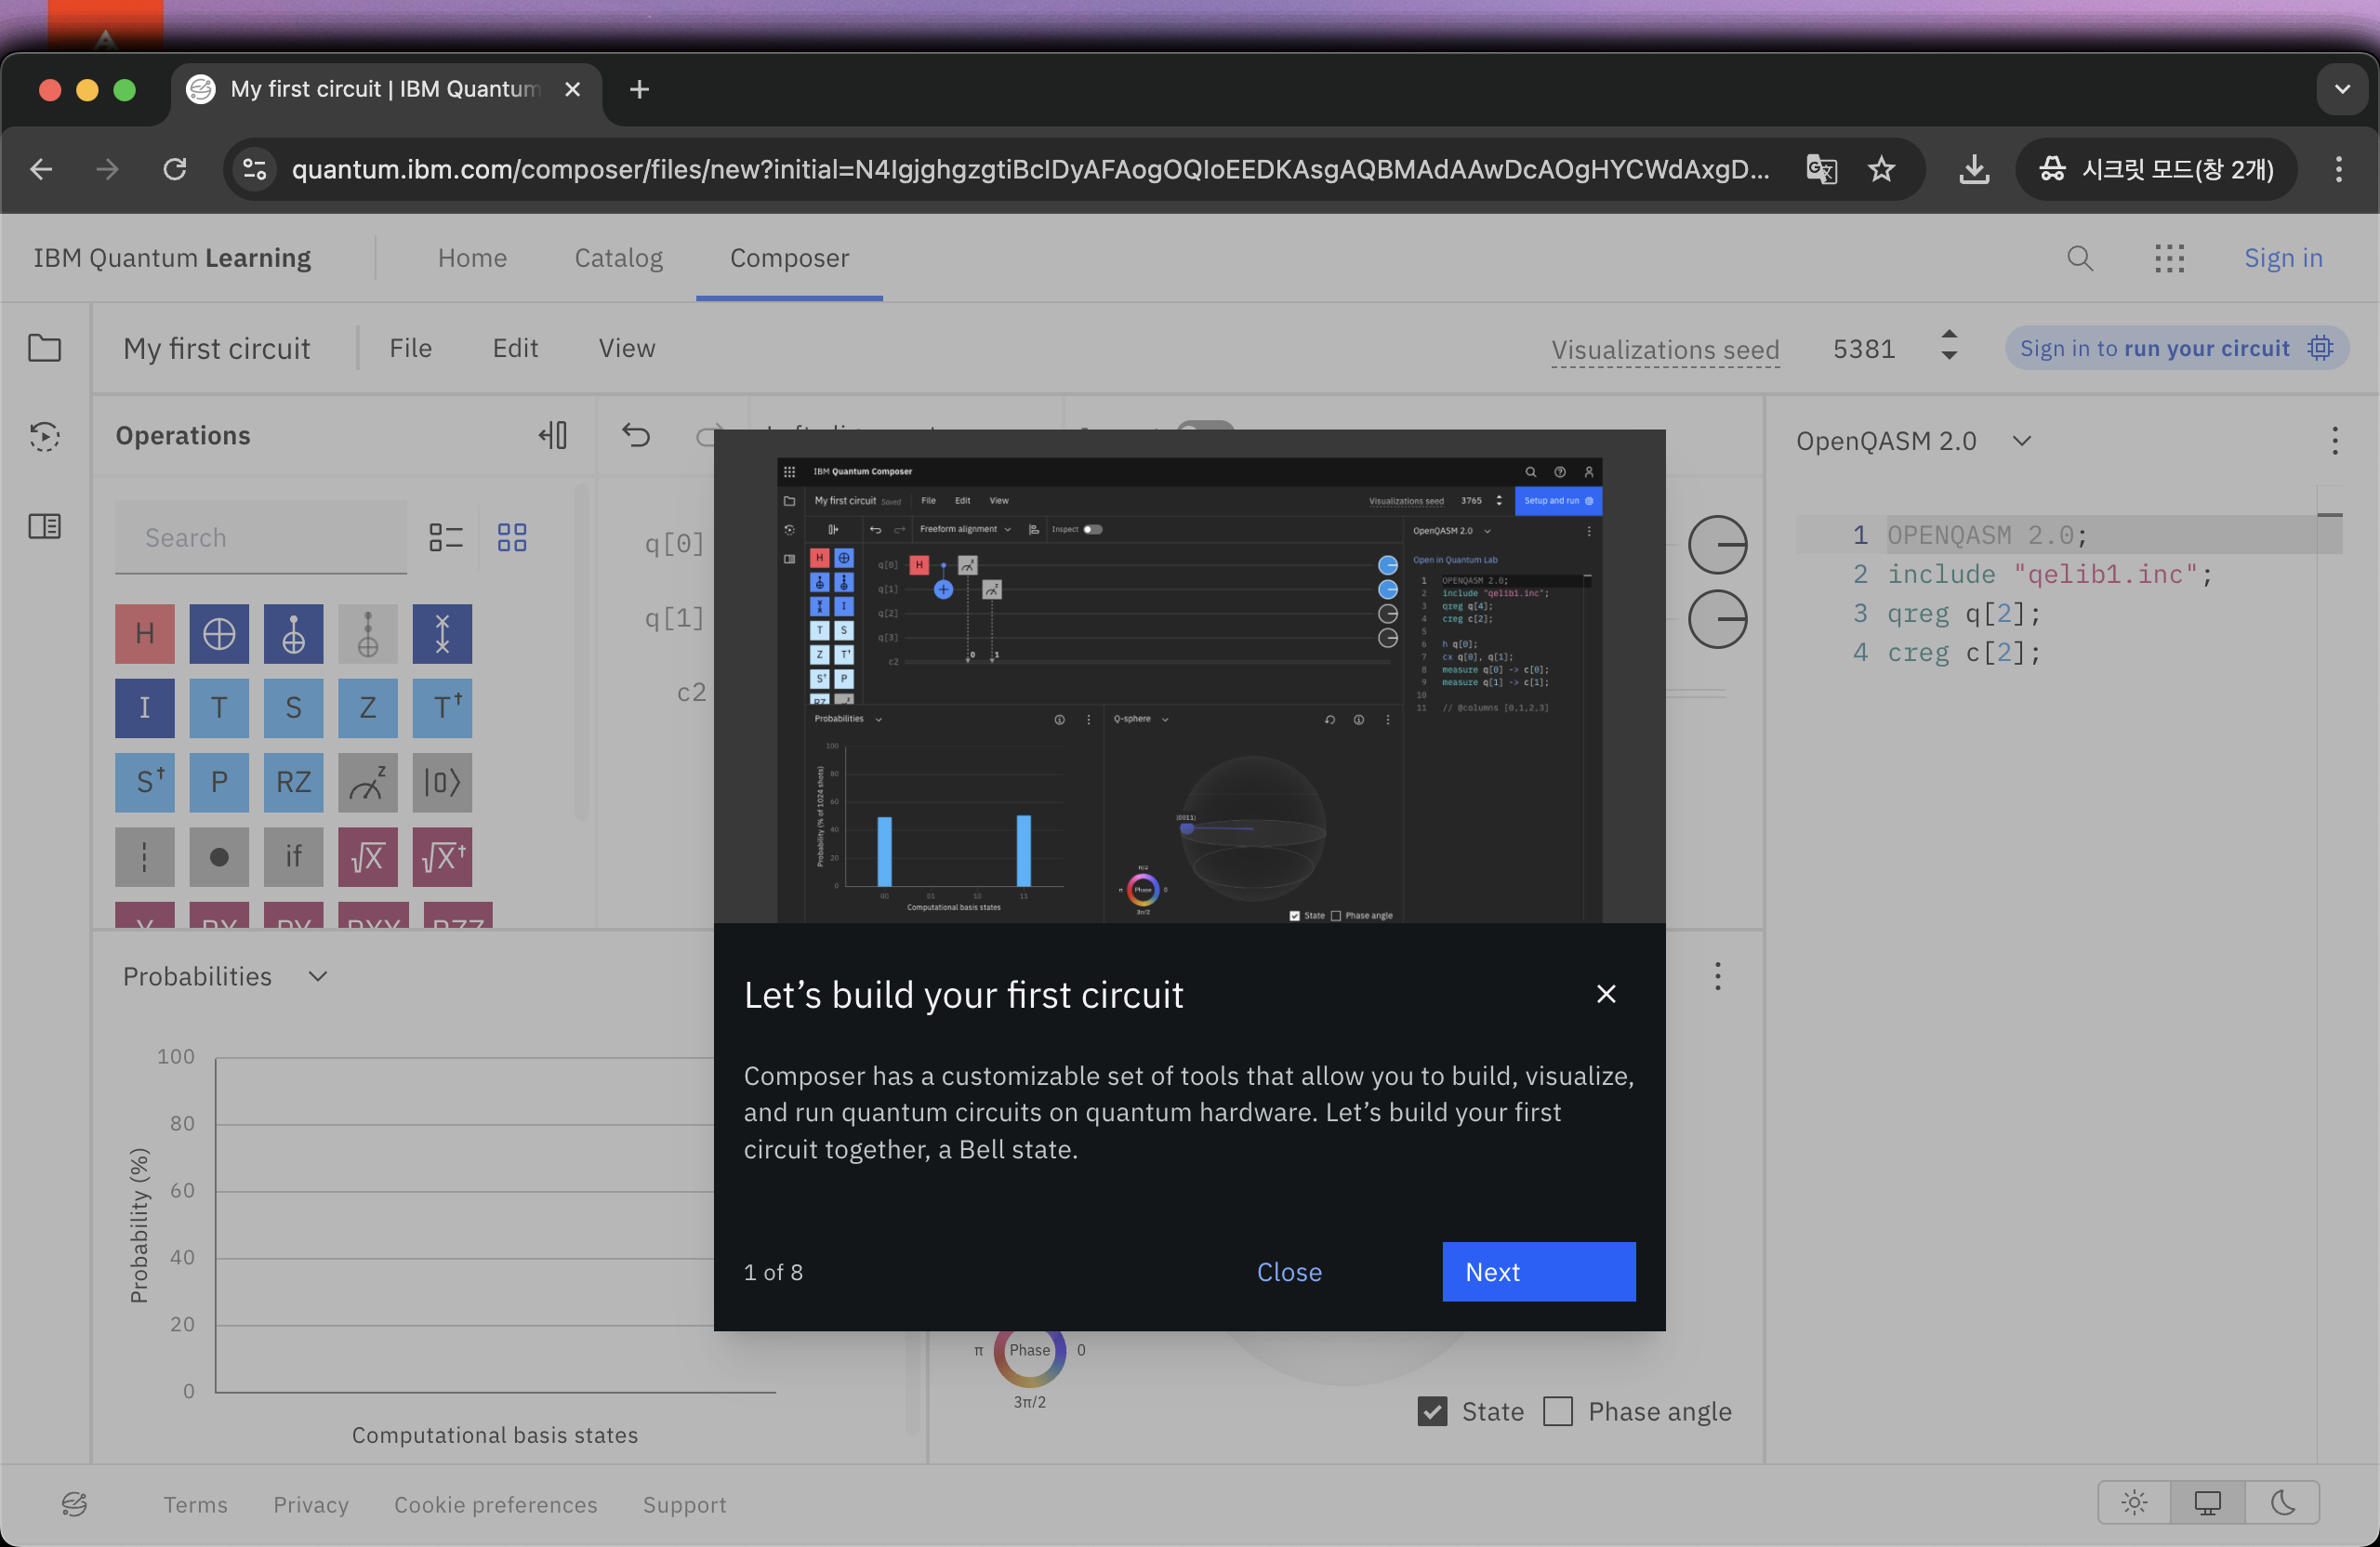Image resolution: width=2380 pixels, height=1547 pixels.
Task: Click the My first circuit title
Action: (217, 348)
